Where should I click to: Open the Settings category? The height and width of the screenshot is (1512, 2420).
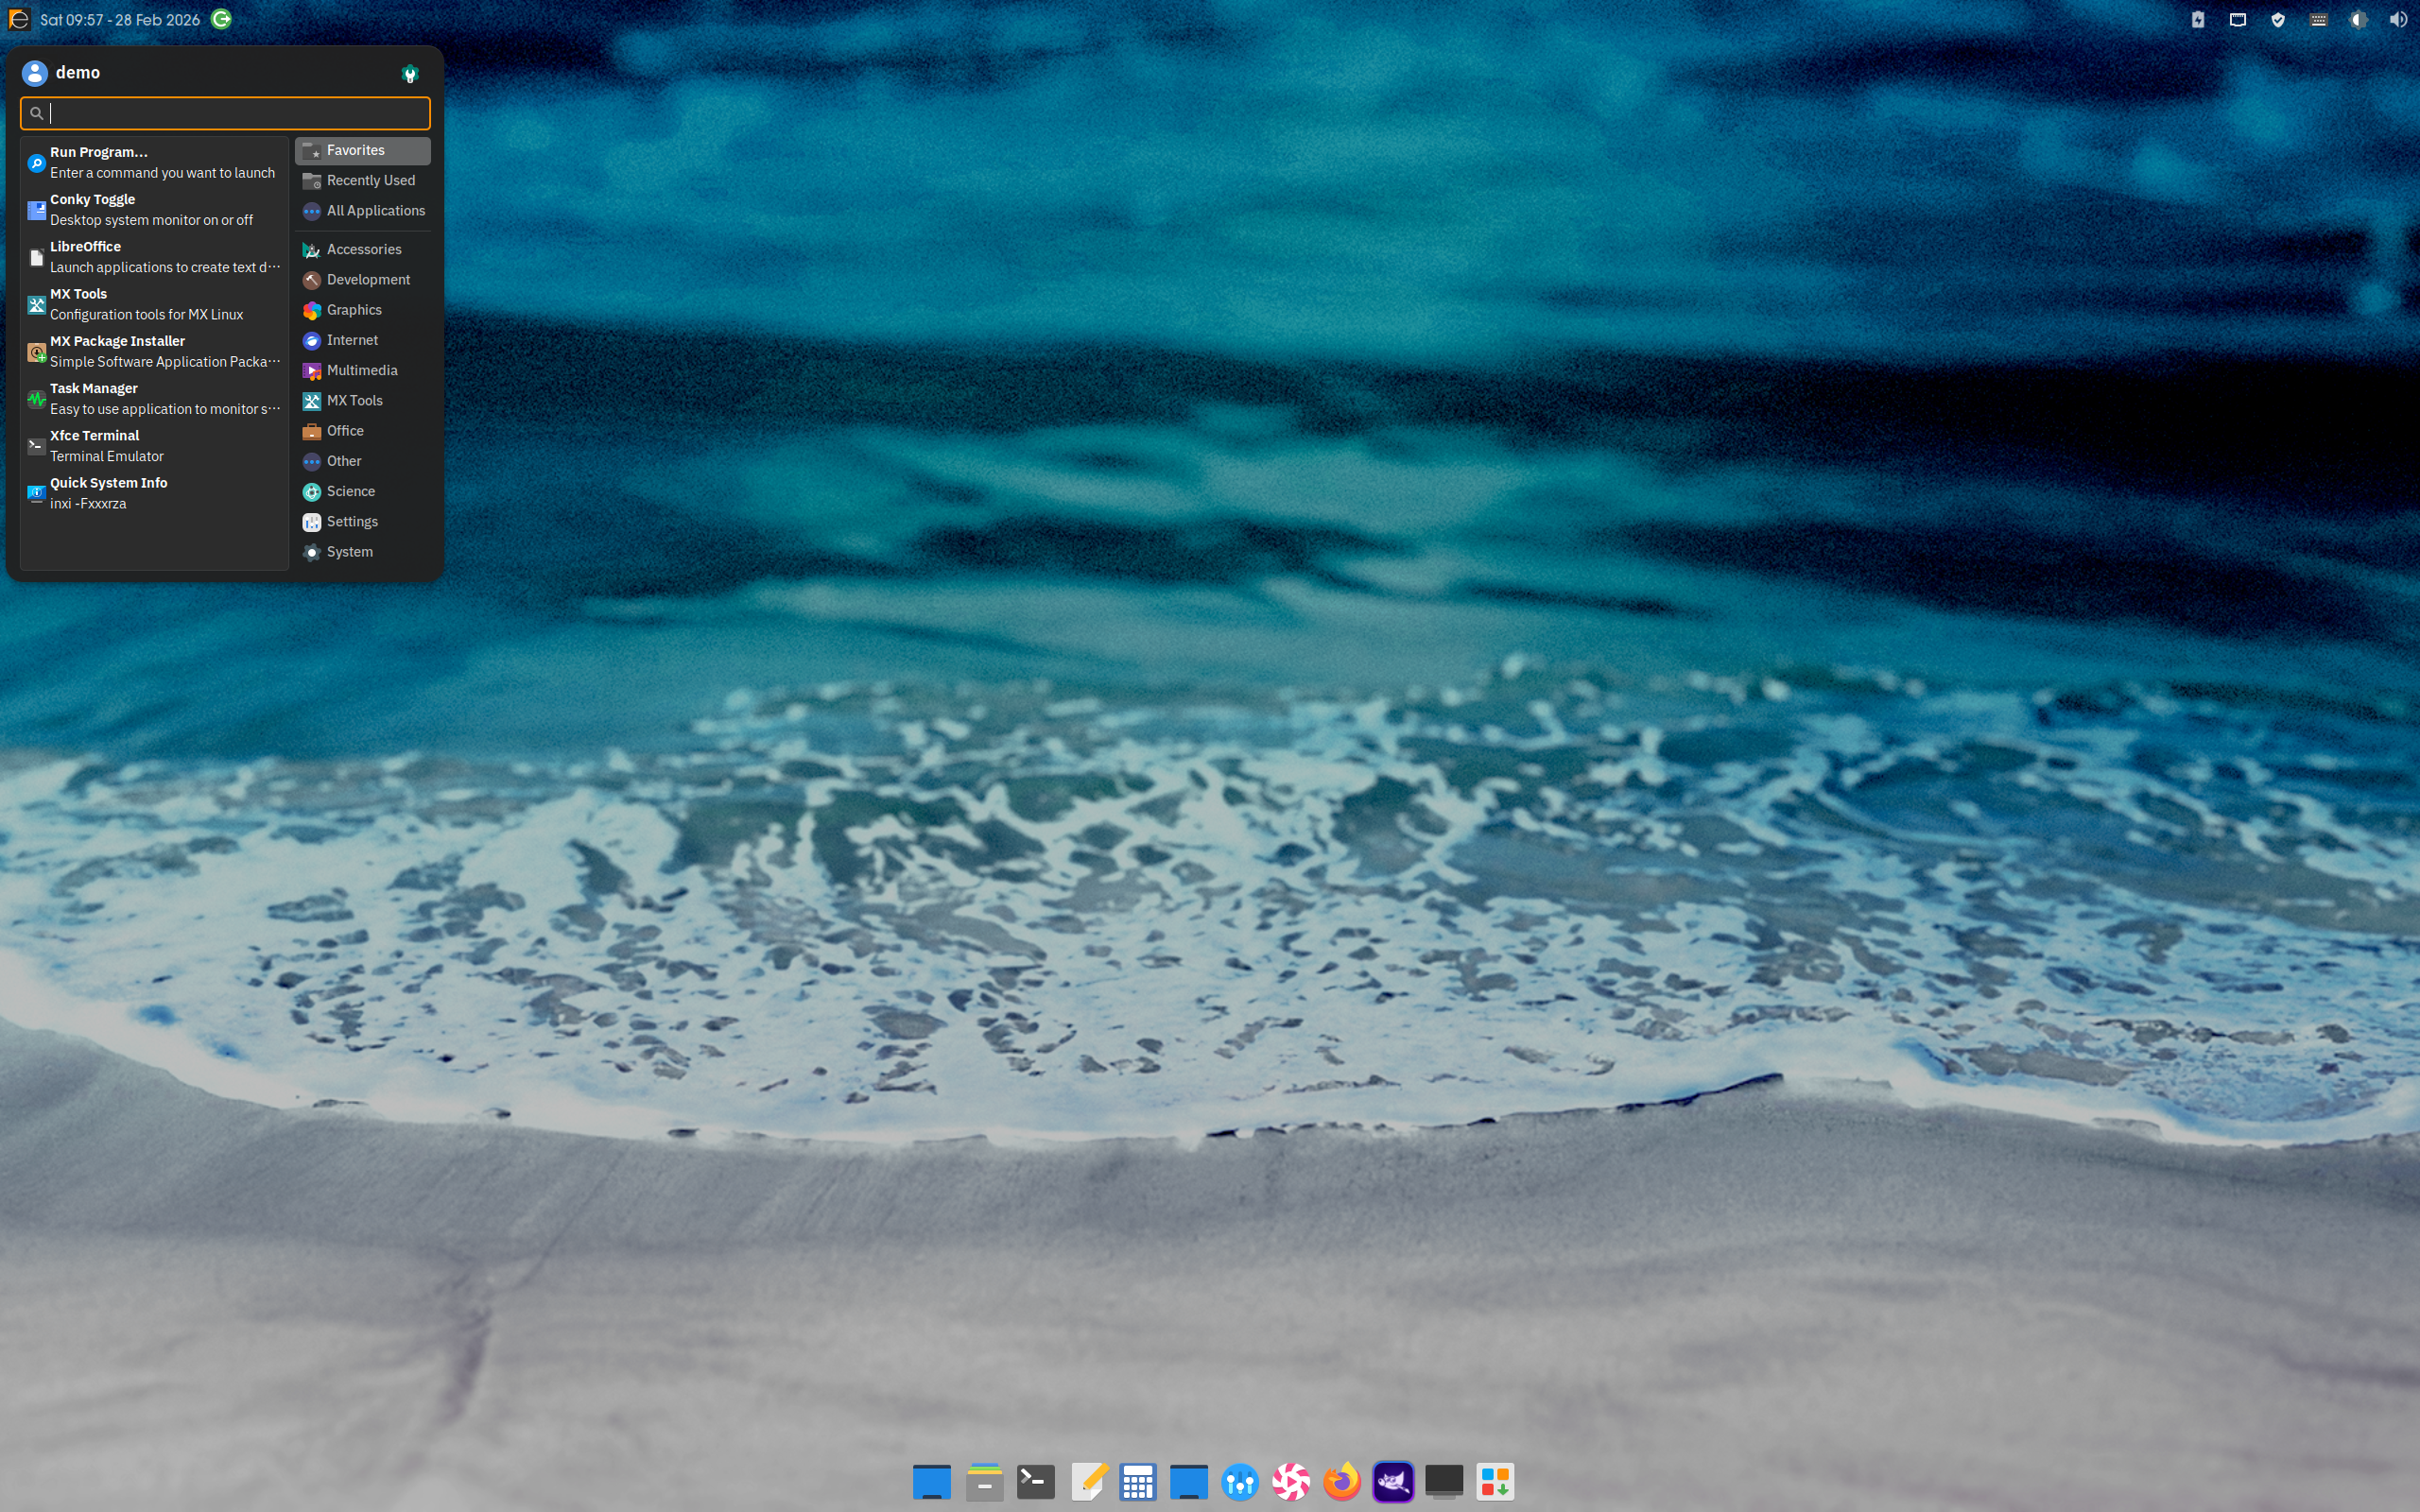pos(363,521)
